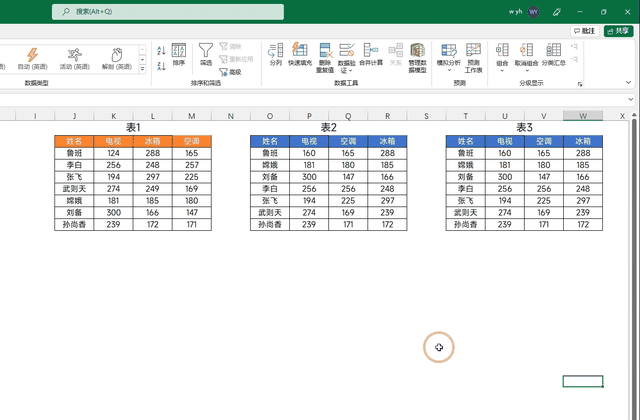Select 表2 header cell 空调

[x=348, y=141]
